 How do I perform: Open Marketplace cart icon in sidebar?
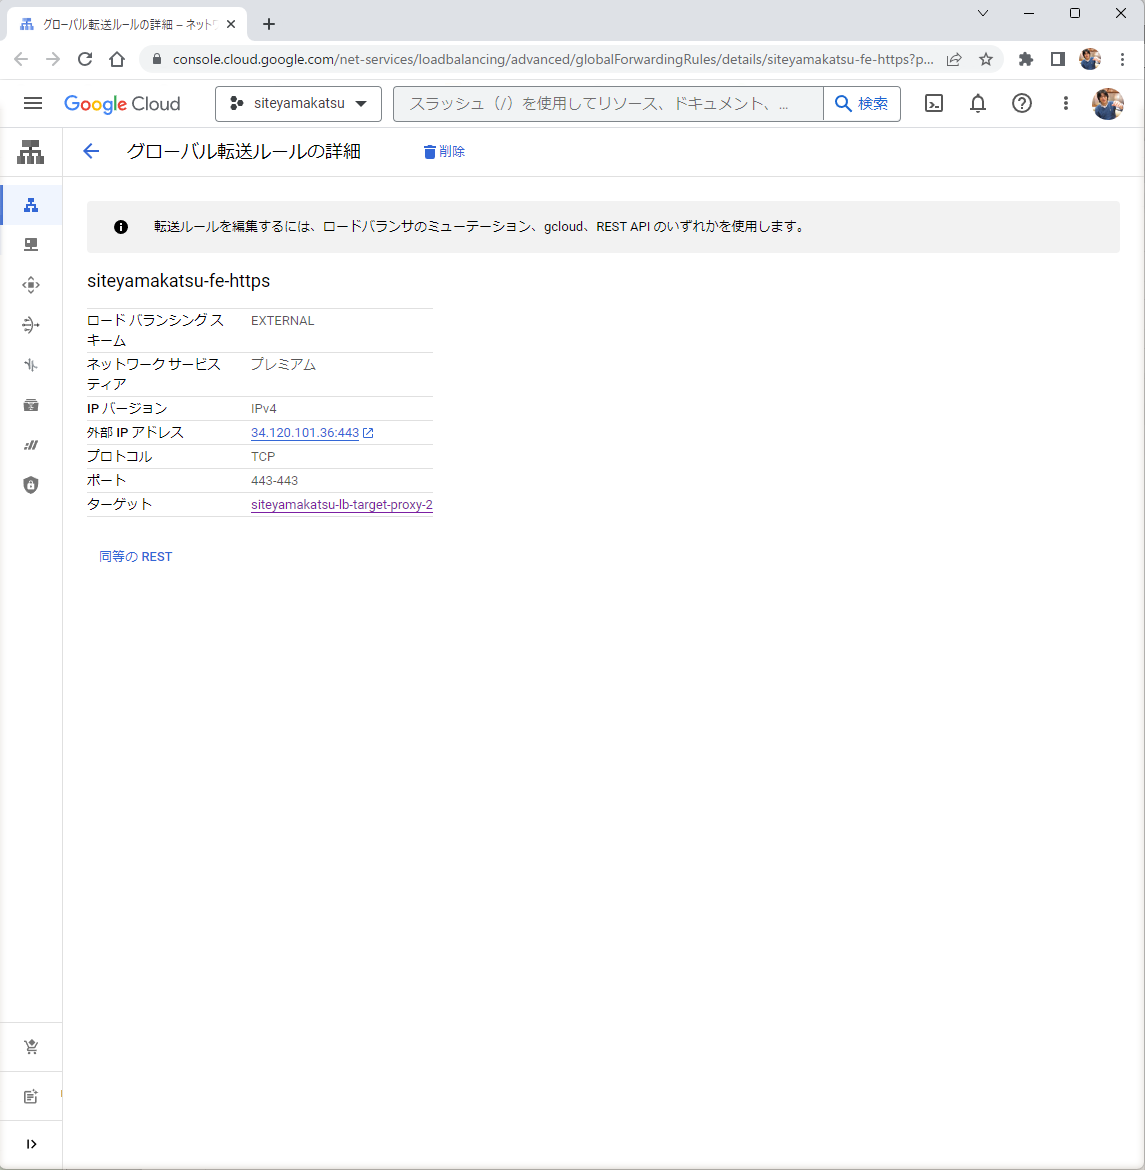(x=31, y=1047)
